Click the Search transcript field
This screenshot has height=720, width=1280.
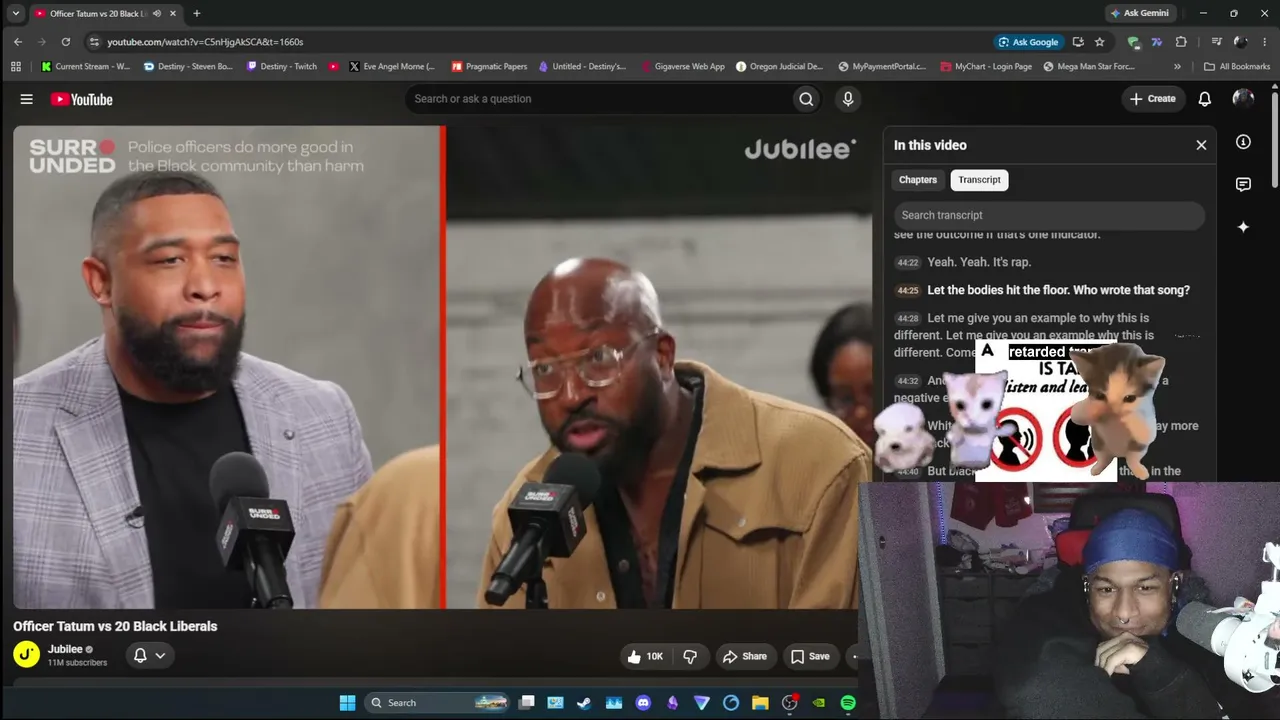pos(1049,215)
